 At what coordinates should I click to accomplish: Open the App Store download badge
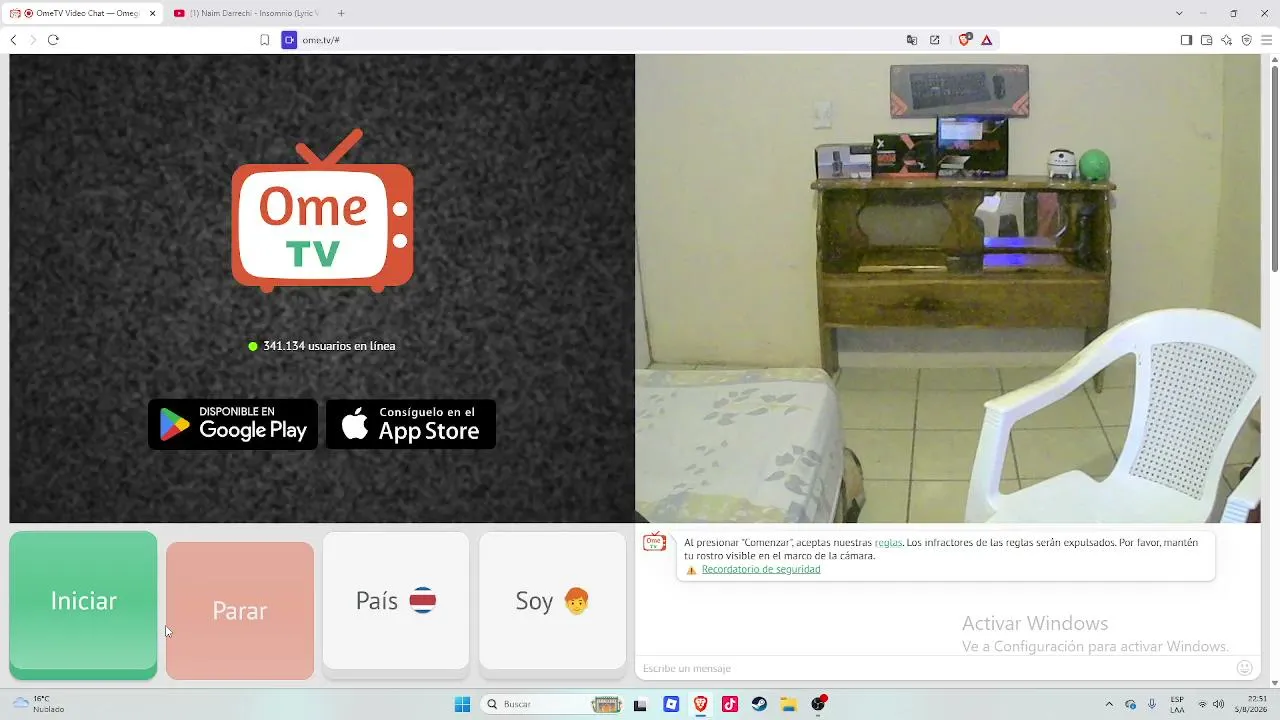[x=411, y=425]
